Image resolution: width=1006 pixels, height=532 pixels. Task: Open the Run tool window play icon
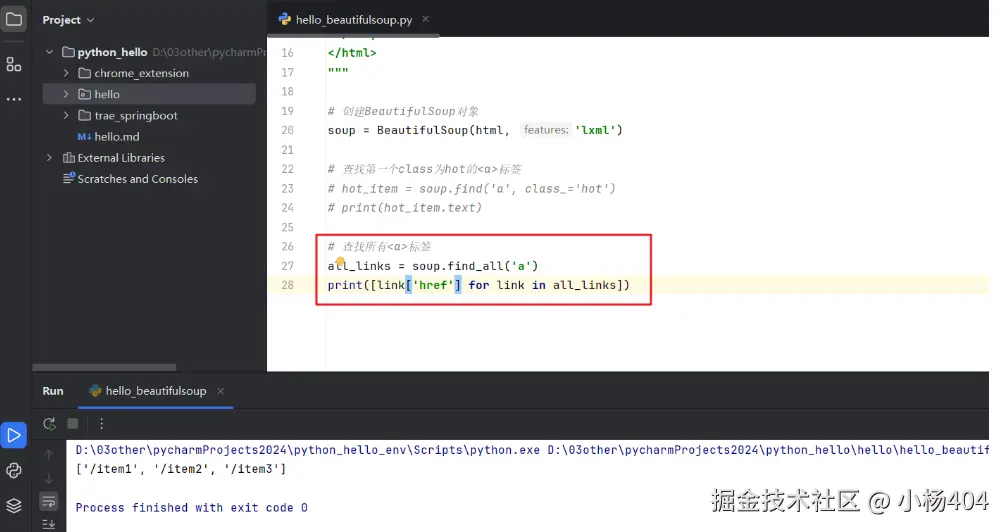point(13,435)
